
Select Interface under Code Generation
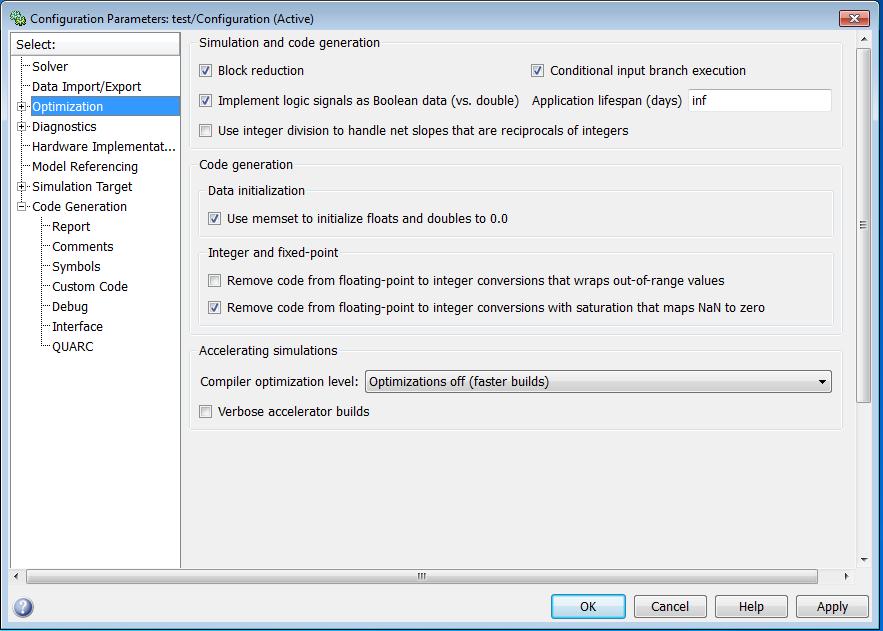(x=76, y=326)
